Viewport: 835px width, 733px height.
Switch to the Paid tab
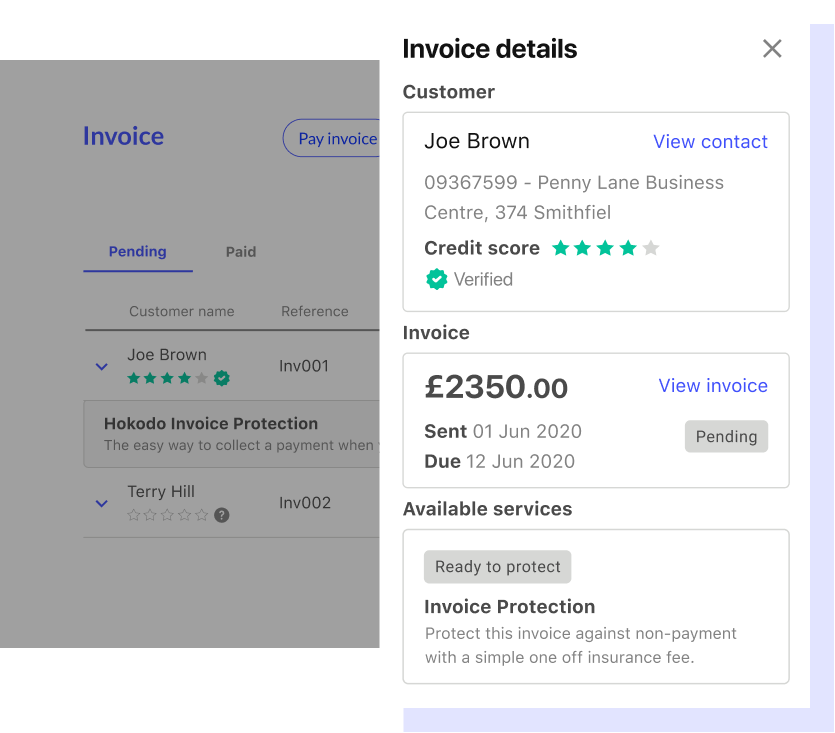click(240, 252)
